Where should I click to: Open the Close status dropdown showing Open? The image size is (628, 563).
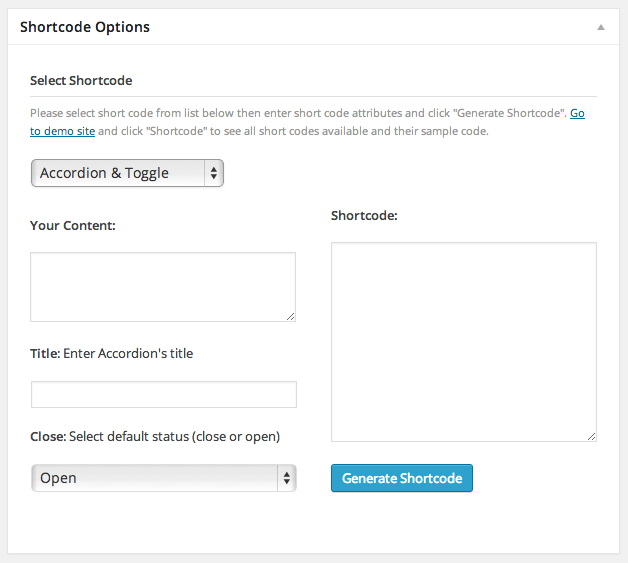(164, 478)
